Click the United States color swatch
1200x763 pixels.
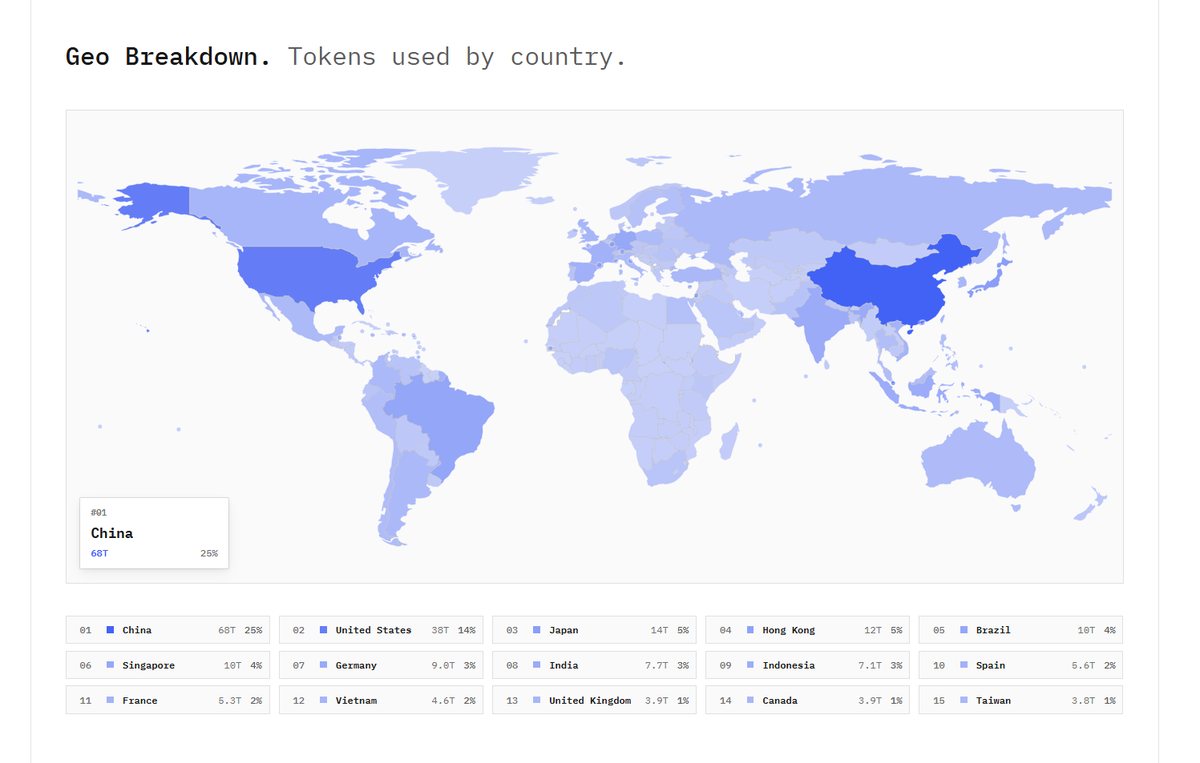[x=323, y=630]
